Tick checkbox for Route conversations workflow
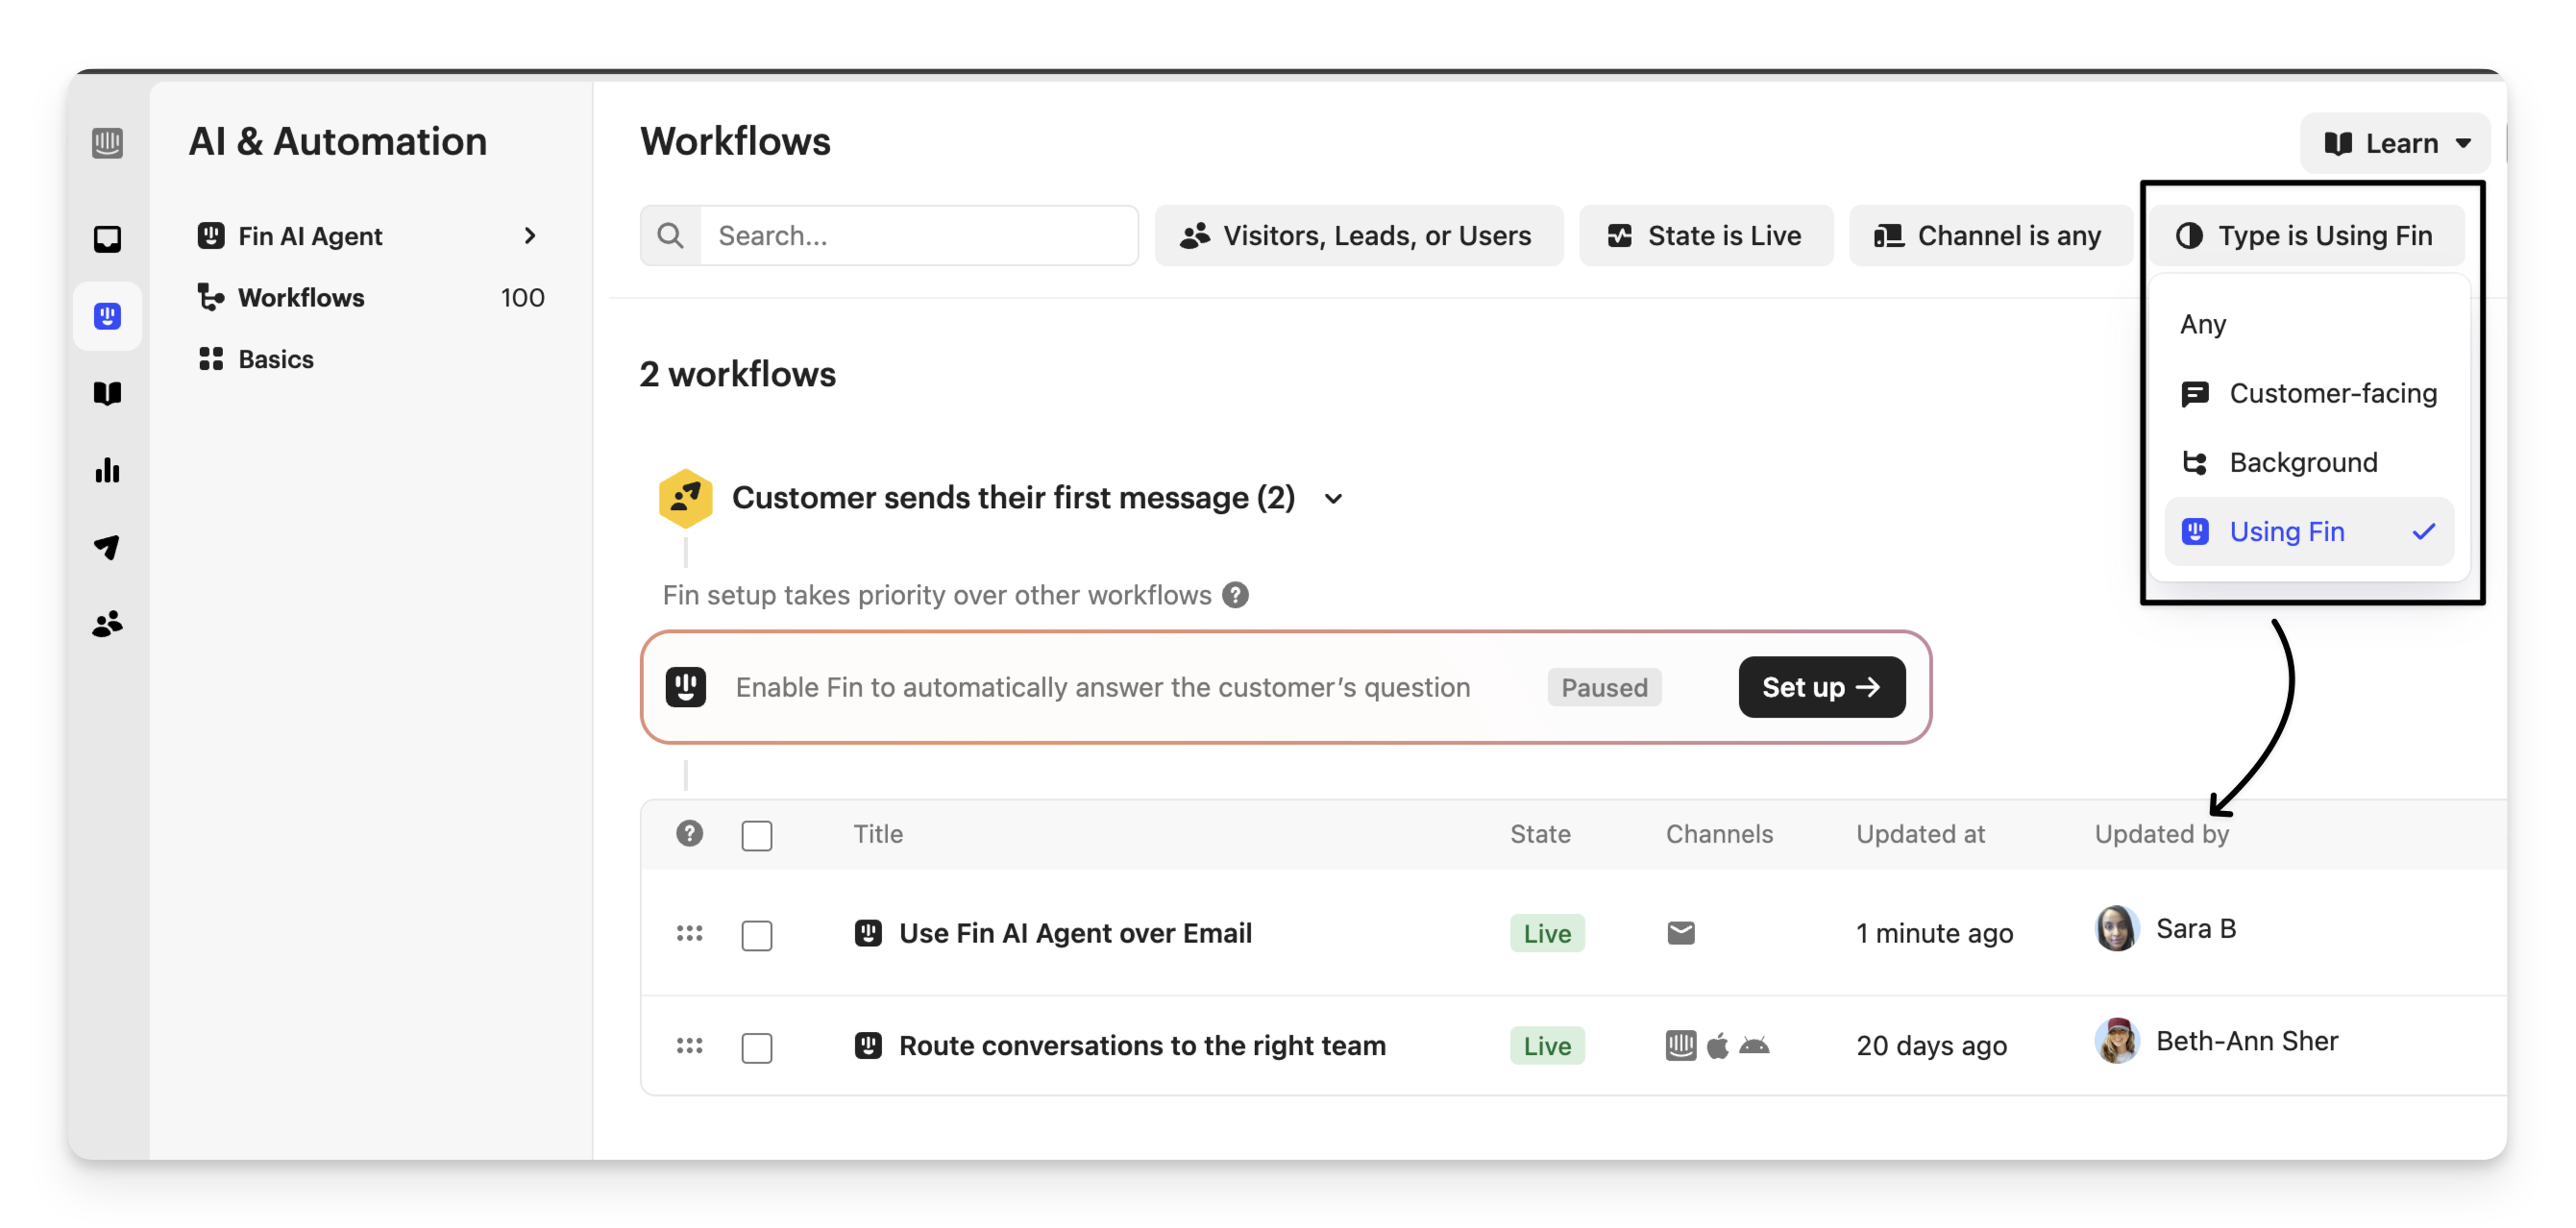 tap(757, 1047)
